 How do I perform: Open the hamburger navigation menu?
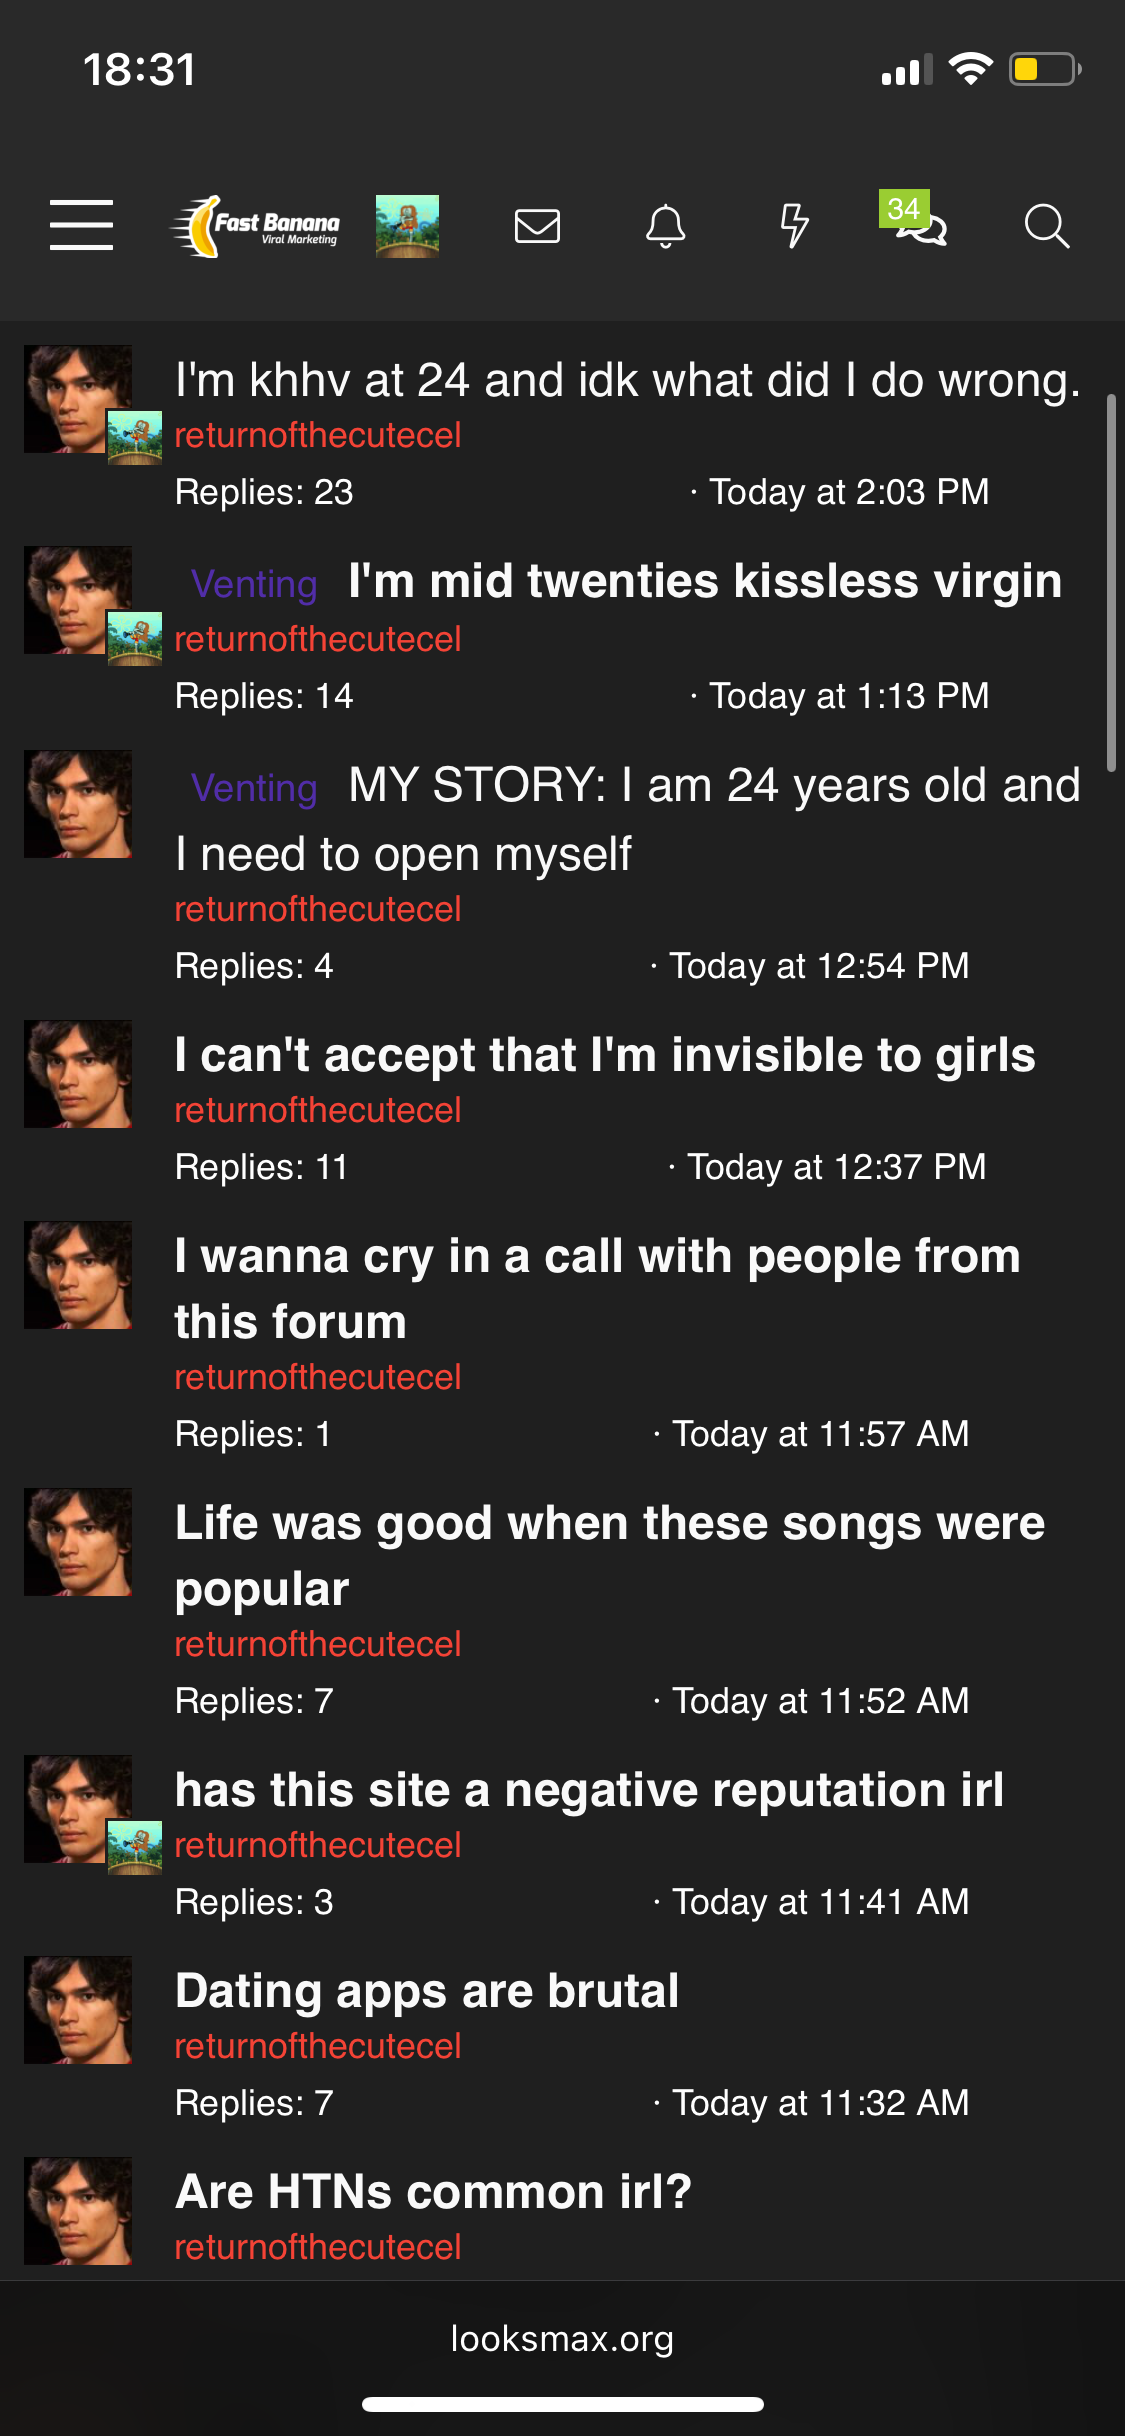81,225
